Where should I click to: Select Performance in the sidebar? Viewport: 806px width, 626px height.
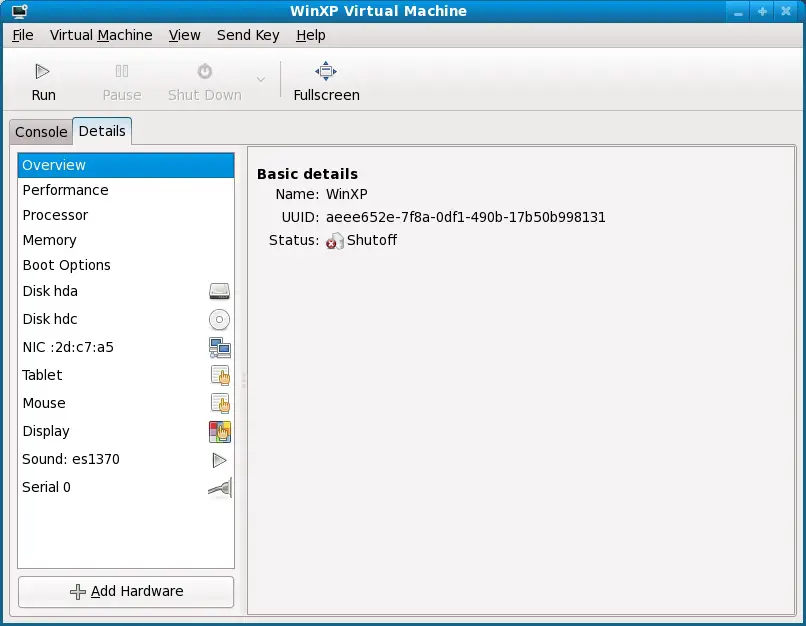click(65, 190)
